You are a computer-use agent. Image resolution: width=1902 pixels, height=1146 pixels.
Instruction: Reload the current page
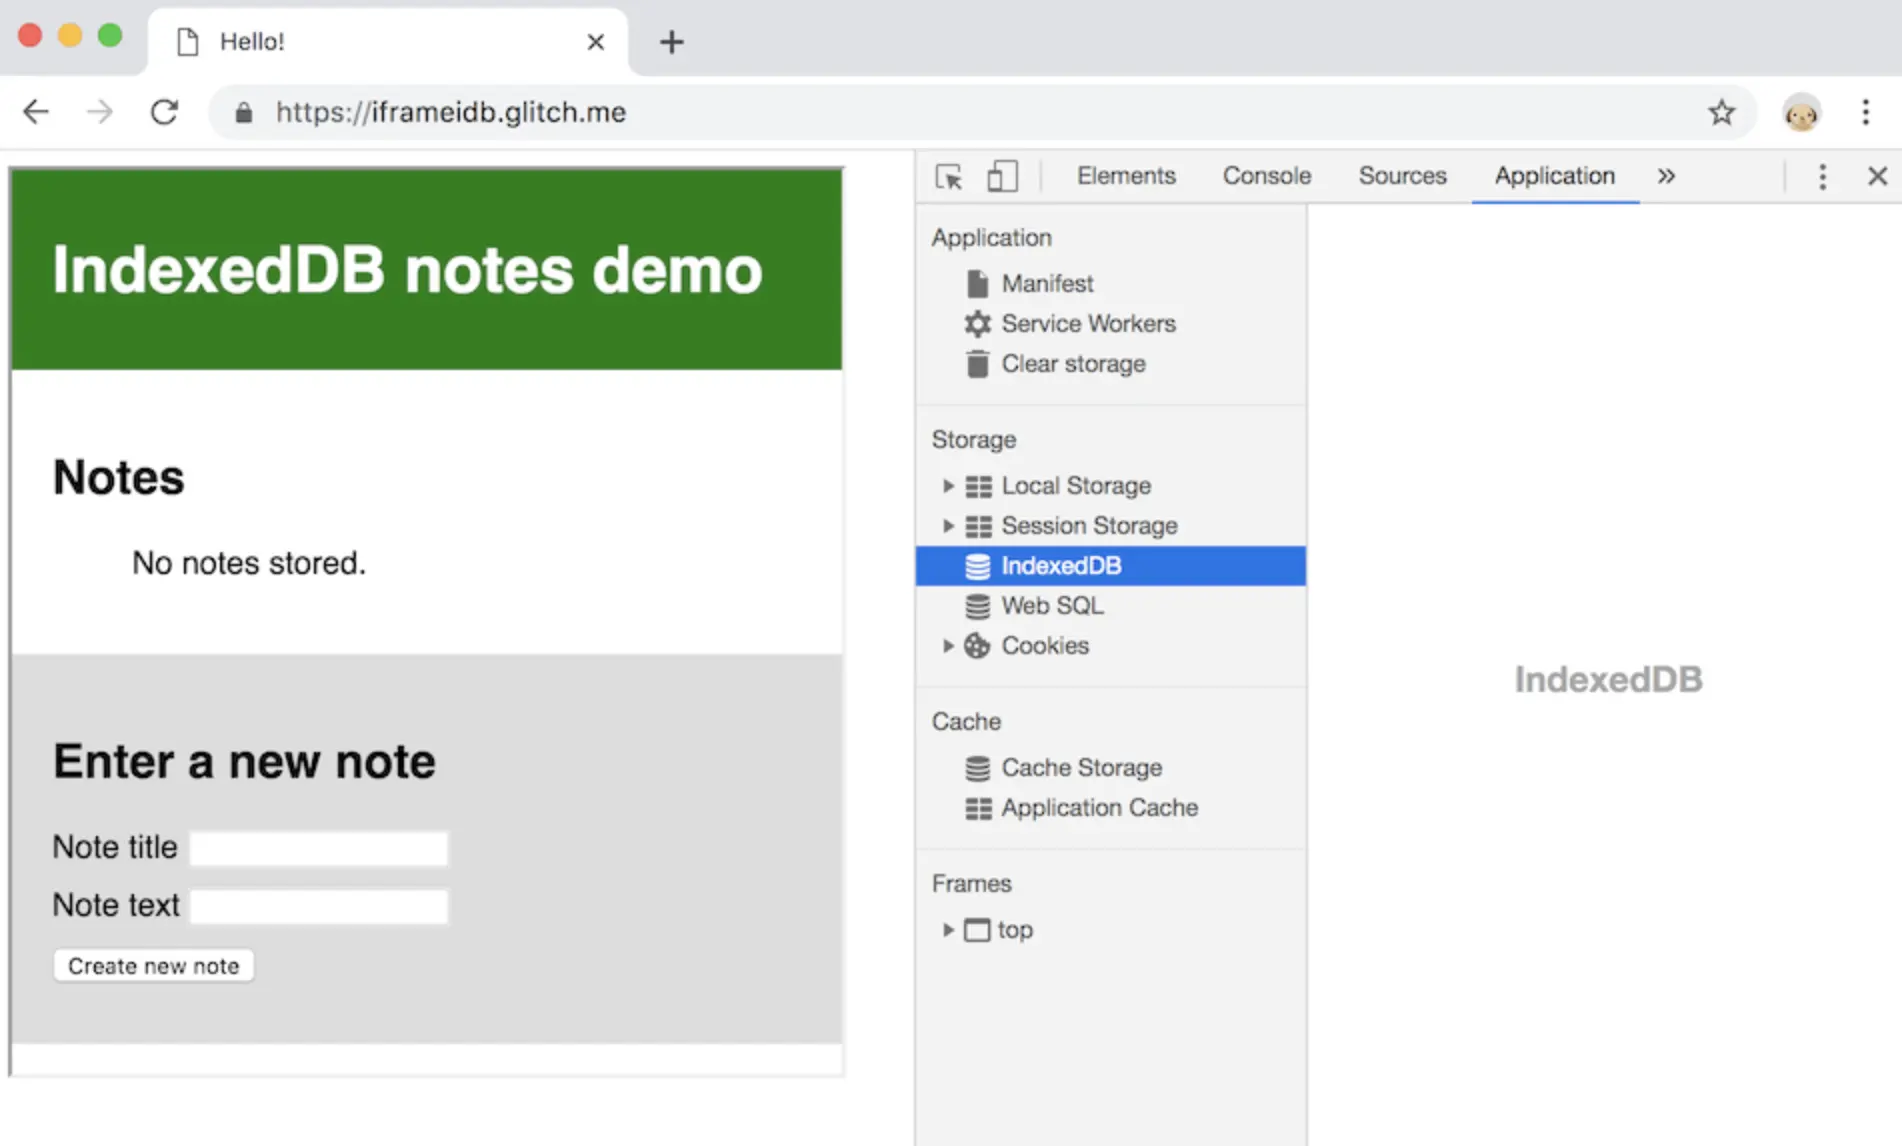[164, 112]
